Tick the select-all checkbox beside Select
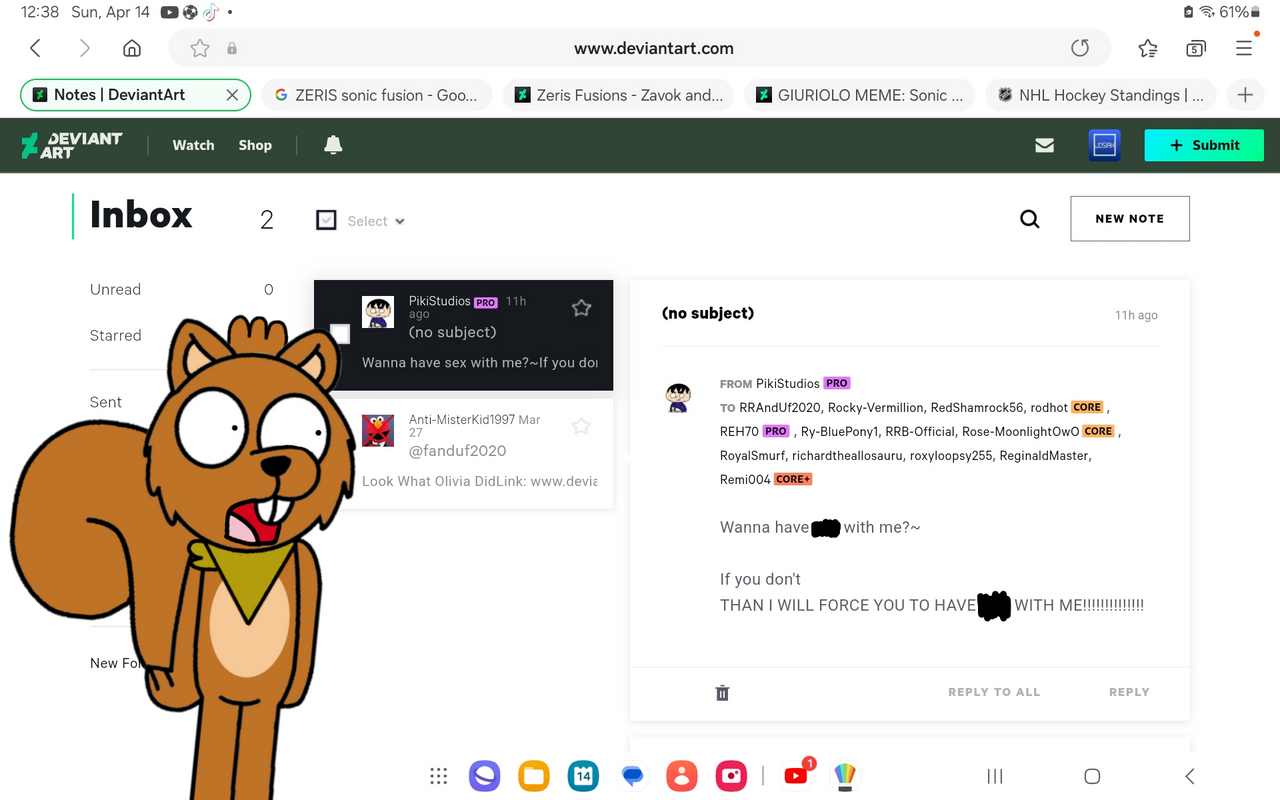Viewport: 1280px width, 800px height. [x=326, y=220]
